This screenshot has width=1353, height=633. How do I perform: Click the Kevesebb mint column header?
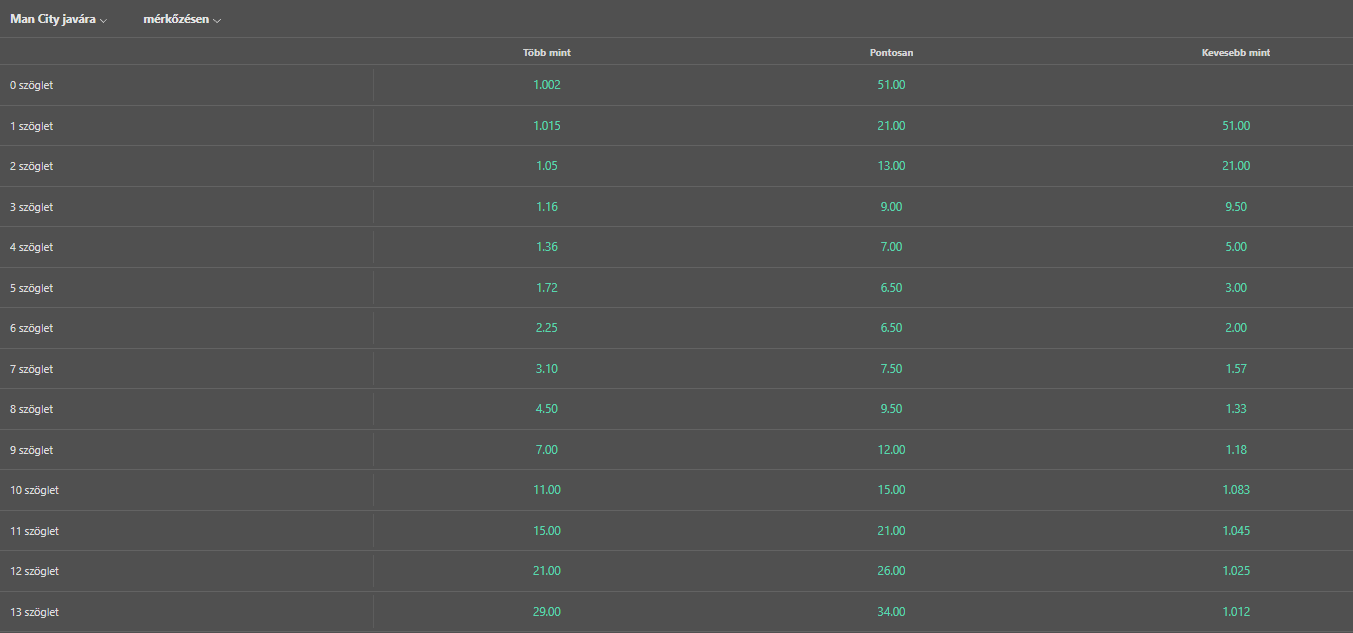pos(1236,53)
